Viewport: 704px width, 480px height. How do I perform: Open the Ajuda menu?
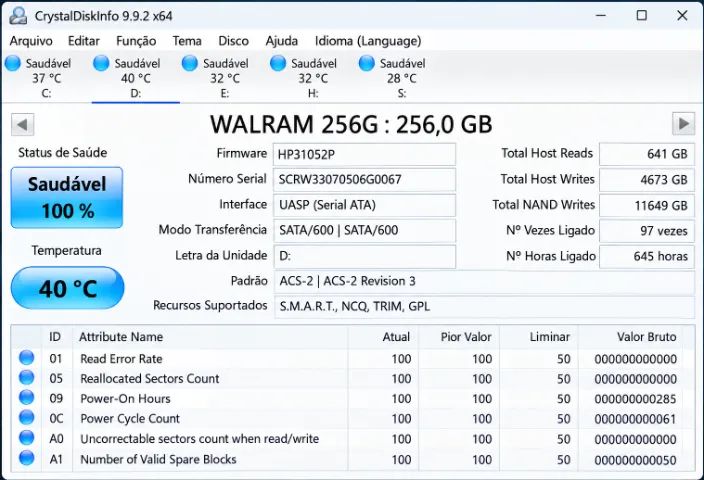click(x=282, y=41)
